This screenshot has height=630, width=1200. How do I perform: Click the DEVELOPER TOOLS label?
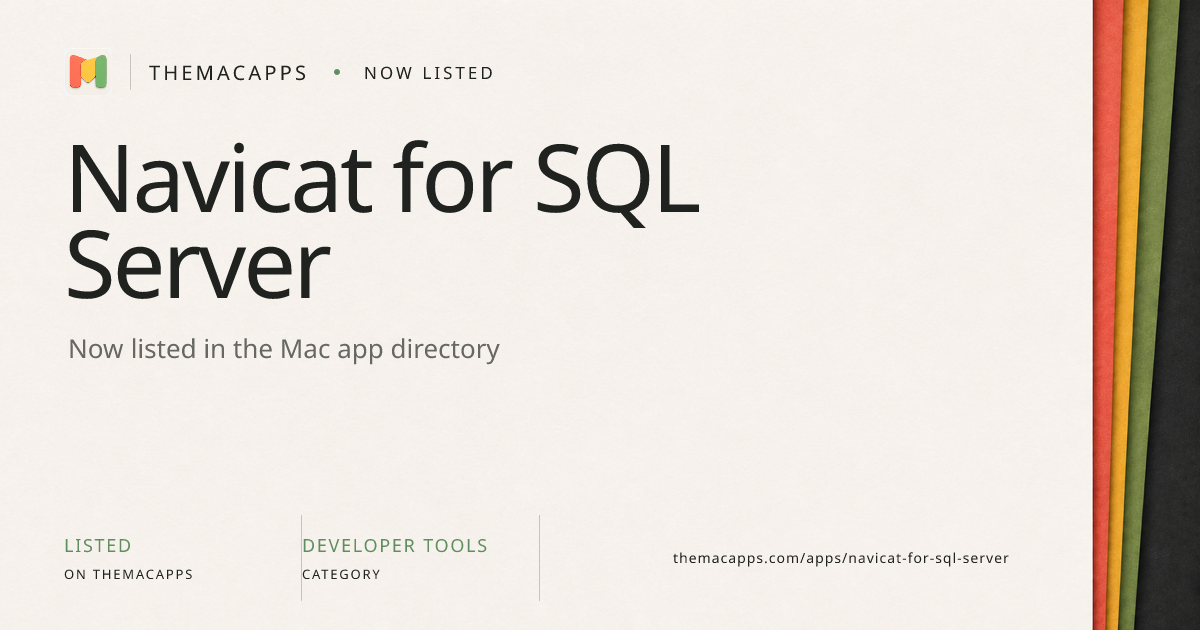[x=395, y=546]
